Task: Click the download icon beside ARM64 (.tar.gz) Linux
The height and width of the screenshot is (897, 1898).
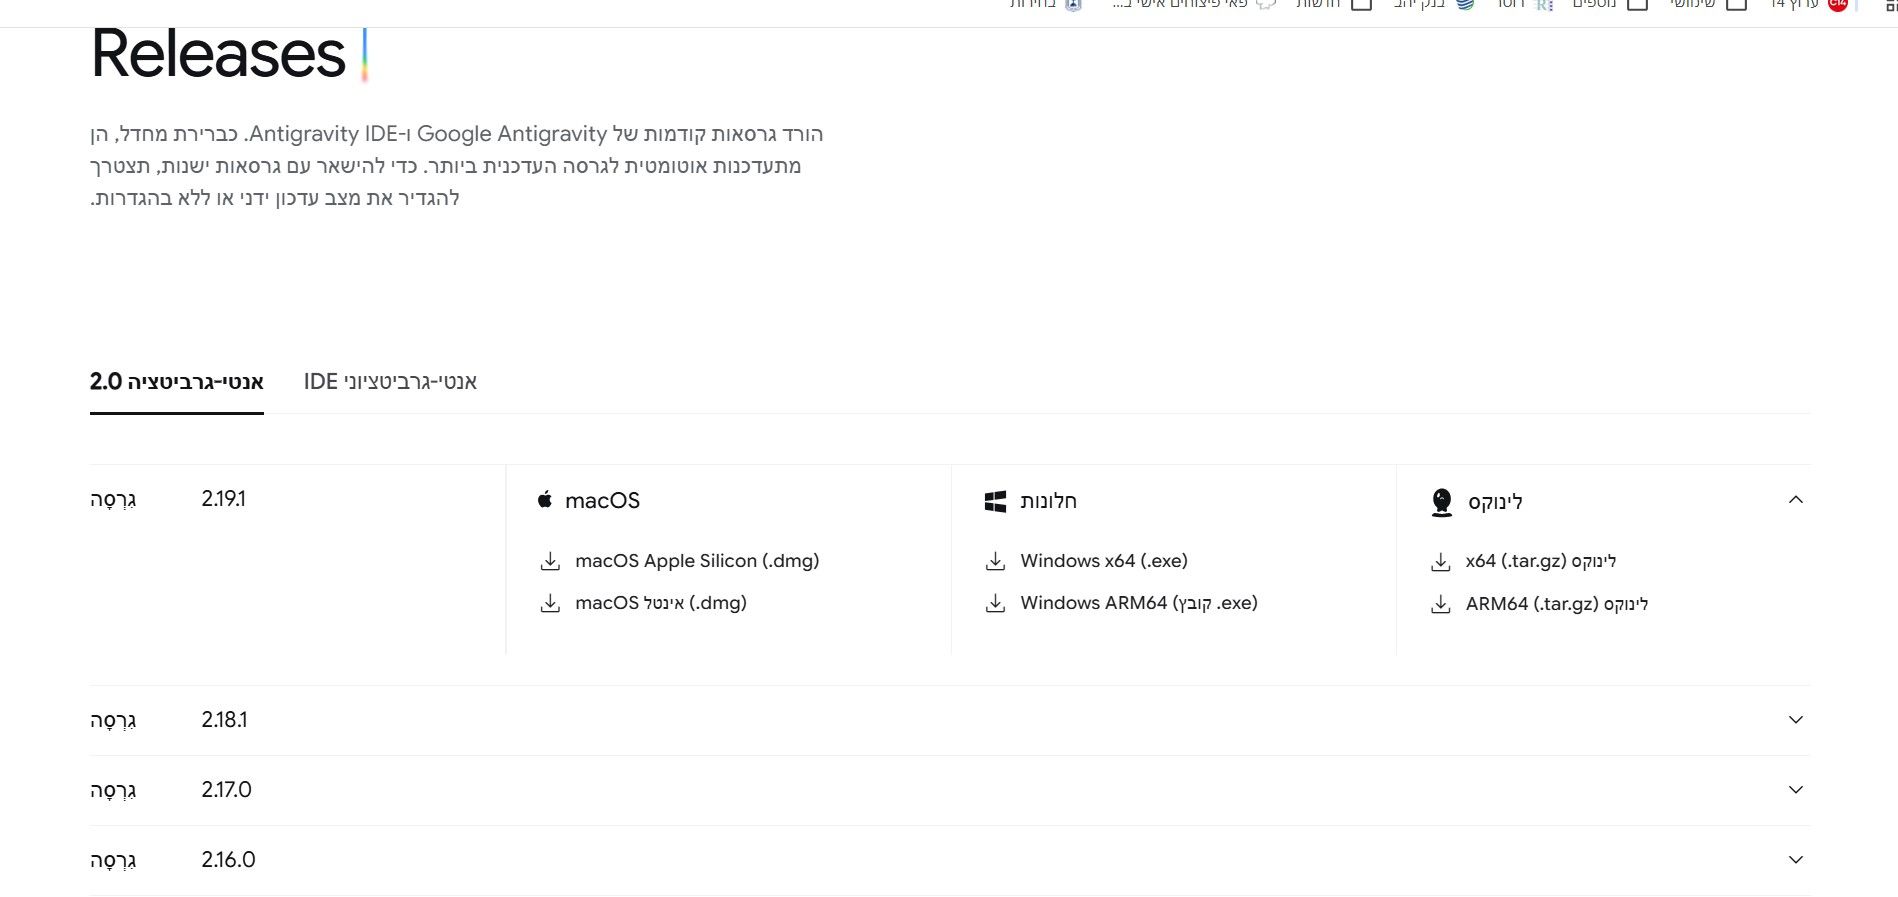Action: click(1440, 604)
